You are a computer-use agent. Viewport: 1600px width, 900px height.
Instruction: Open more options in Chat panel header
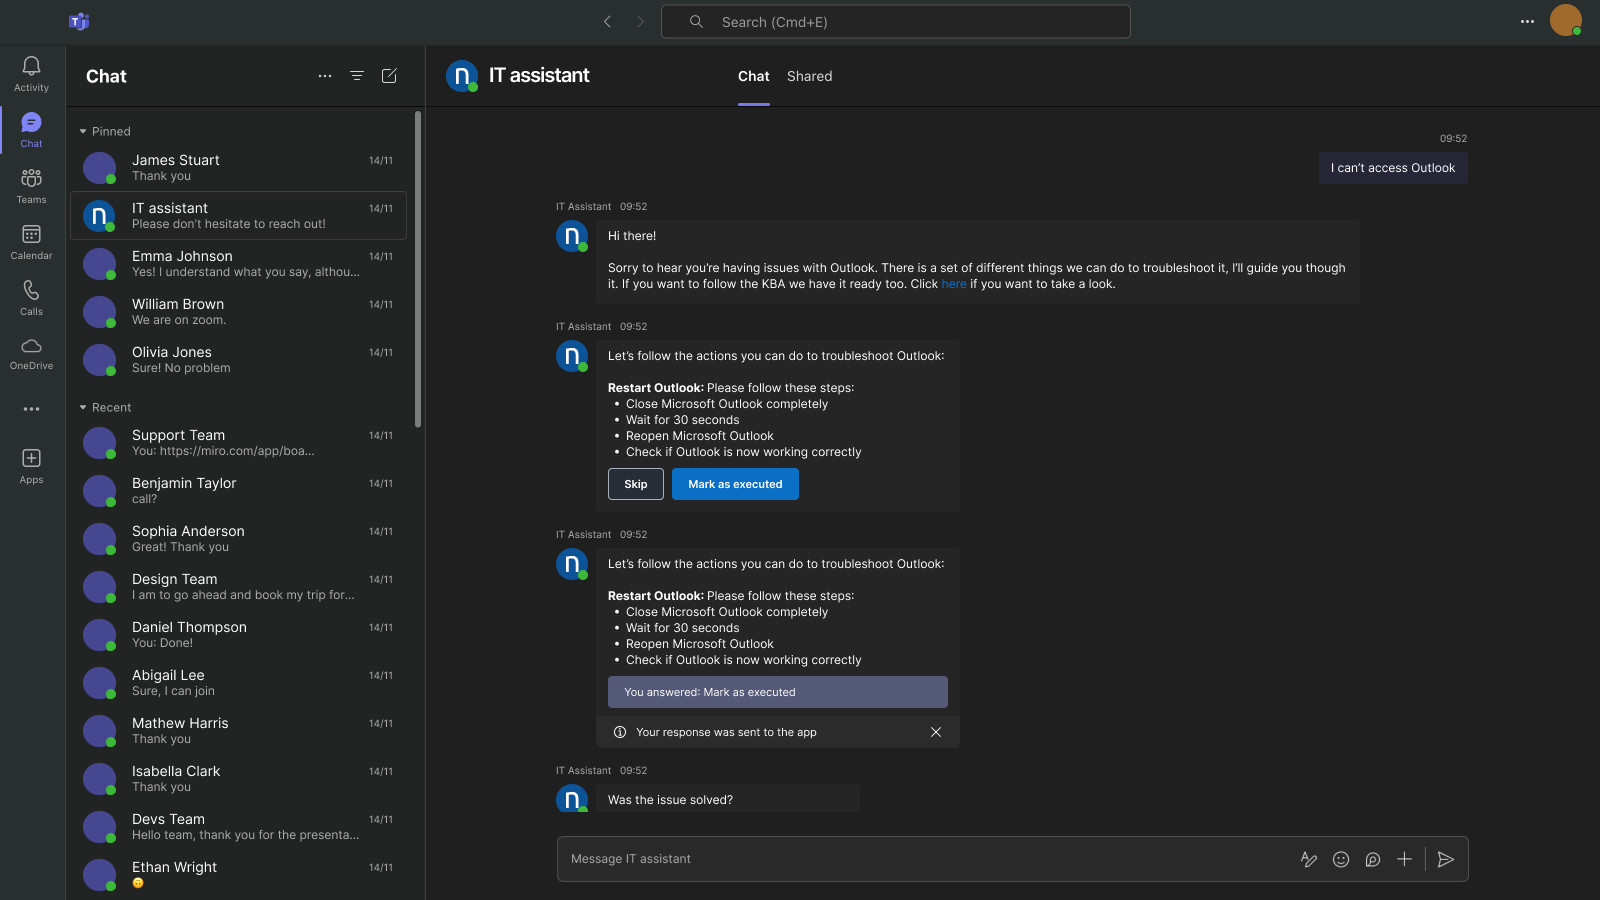[324, 76]
